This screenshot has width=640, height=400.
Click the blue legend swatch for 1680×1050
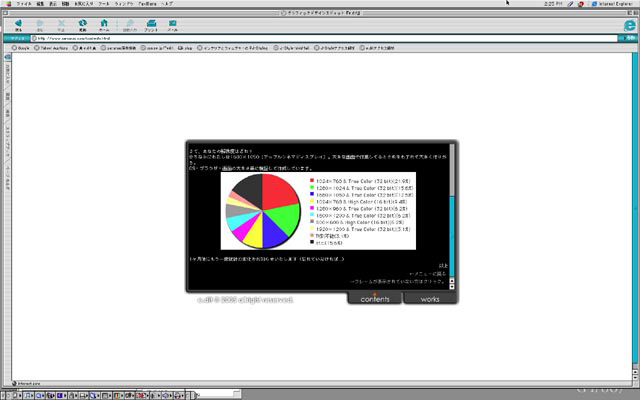(312, 194)
